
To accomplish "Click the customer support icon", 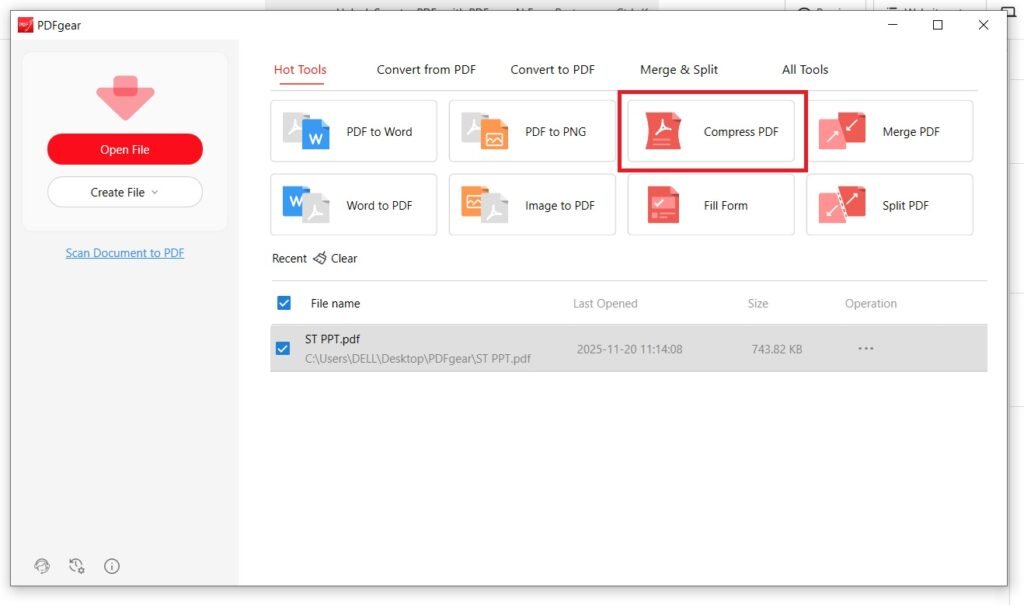I will pos(42,566).
